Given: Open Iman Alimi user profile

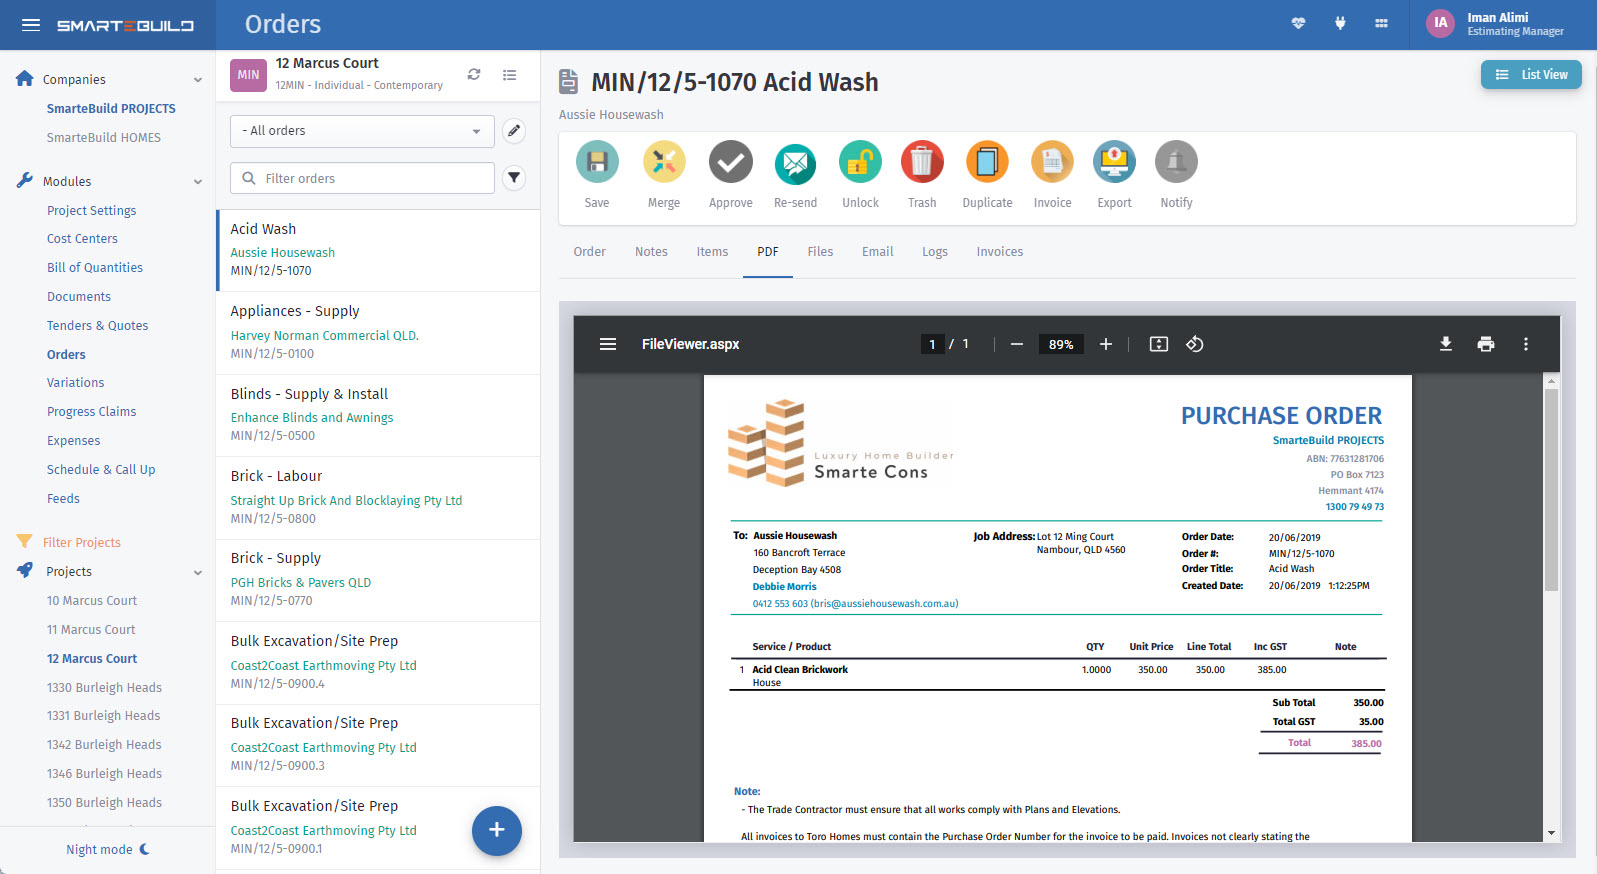Looking at the screenshot, I should [x=1496, y=24].
